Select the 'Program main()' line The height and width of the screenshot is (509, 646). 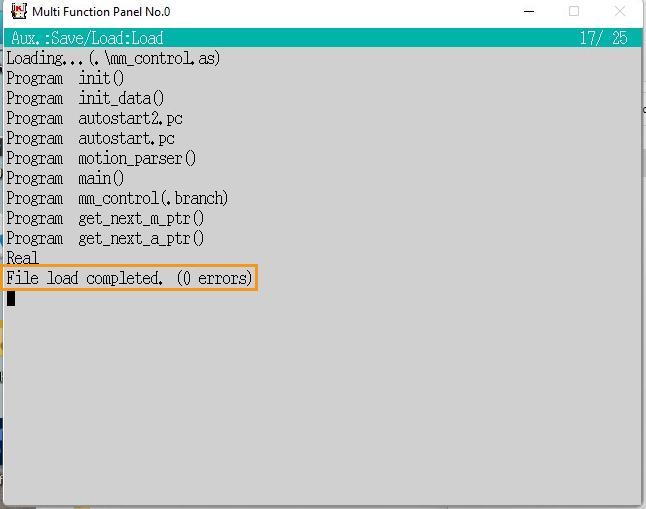(x=65, y=178)
